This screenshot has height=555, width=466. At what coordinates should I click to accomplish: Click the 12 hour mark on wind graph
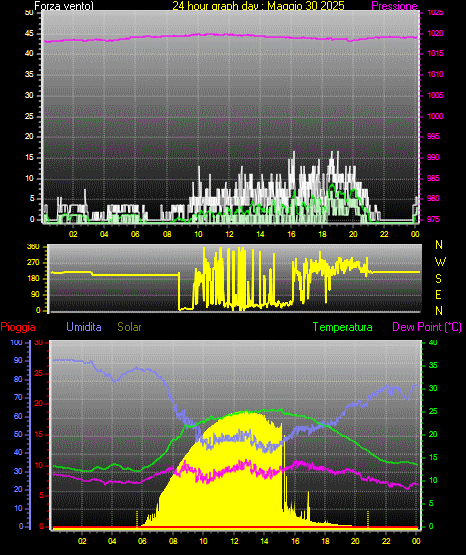click(x=229, y=234)
